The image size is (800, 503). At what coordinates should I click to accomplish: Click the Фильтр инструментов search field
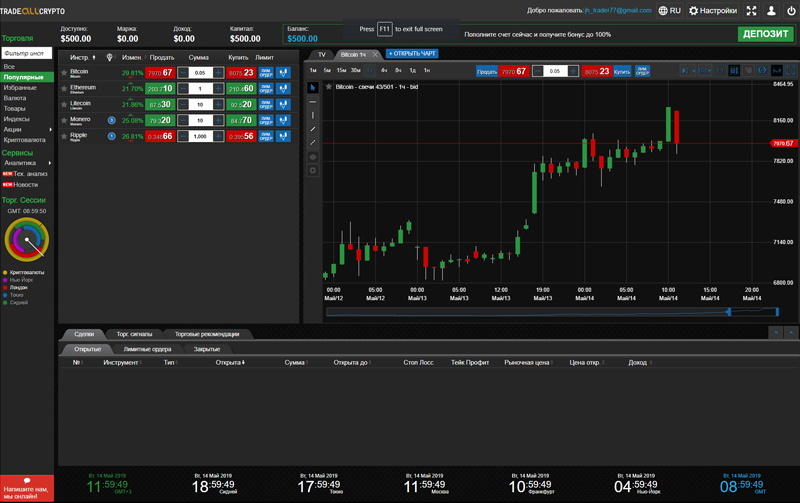click(x=27, y=53)
